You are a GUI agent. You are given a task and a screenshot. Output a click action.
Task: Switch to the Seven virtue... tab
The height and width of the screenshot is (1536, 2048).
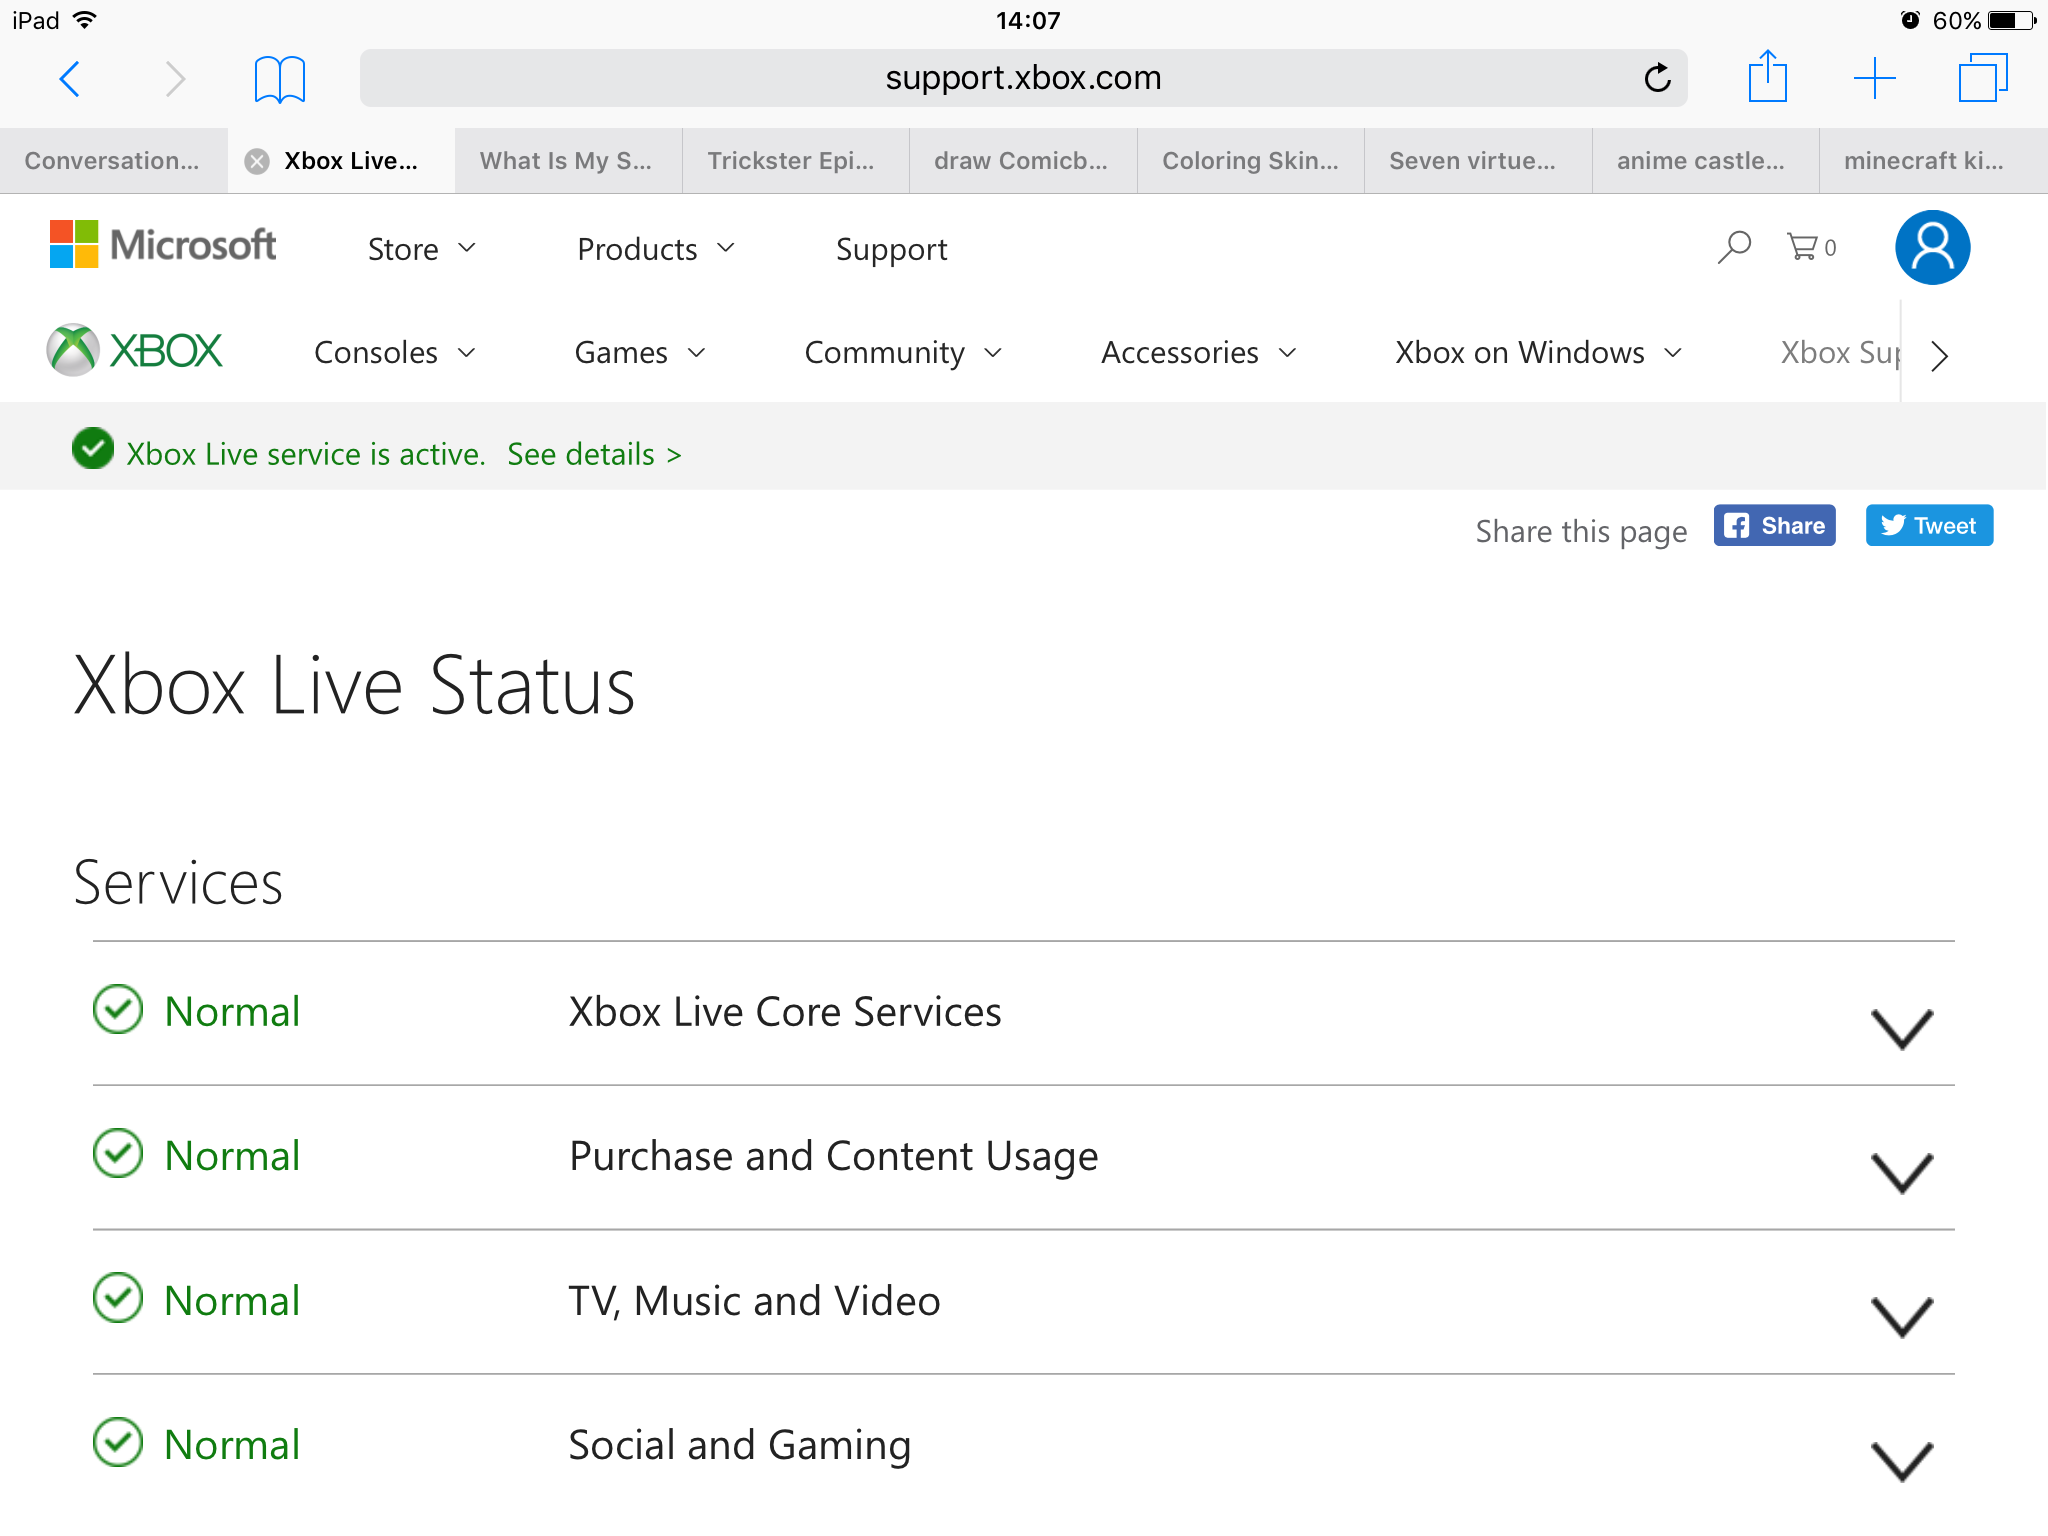coord(1477,161)
